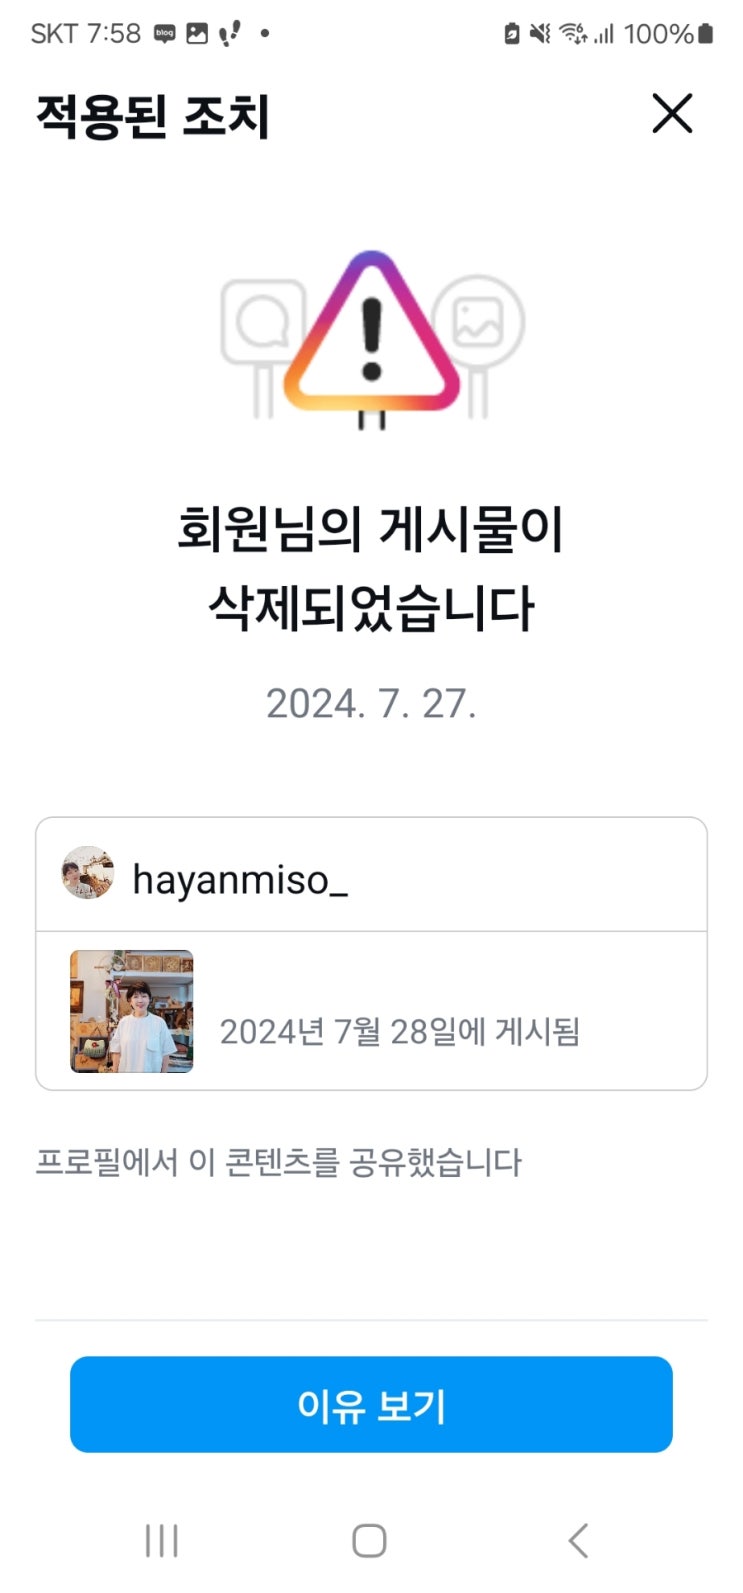
Task: Open the removed post thumbnail
Action: point(132,1011)
